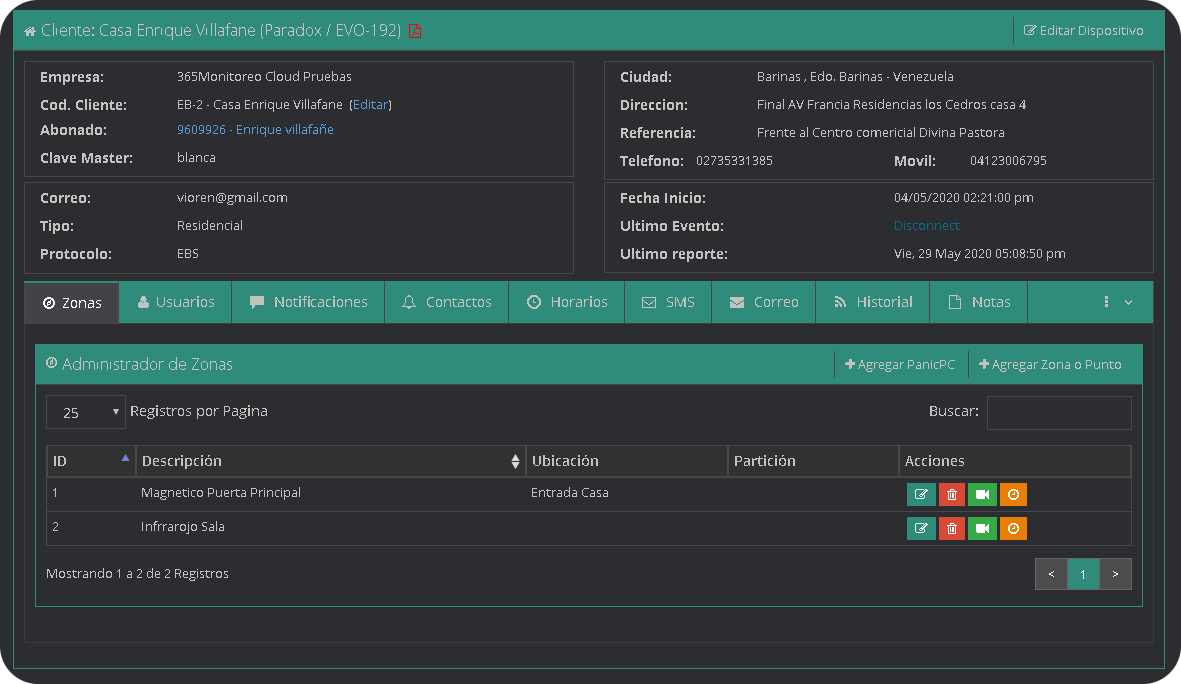Focus the Buscar search field
Screen dimensions: 1181x684
(x=1059, y=412)
